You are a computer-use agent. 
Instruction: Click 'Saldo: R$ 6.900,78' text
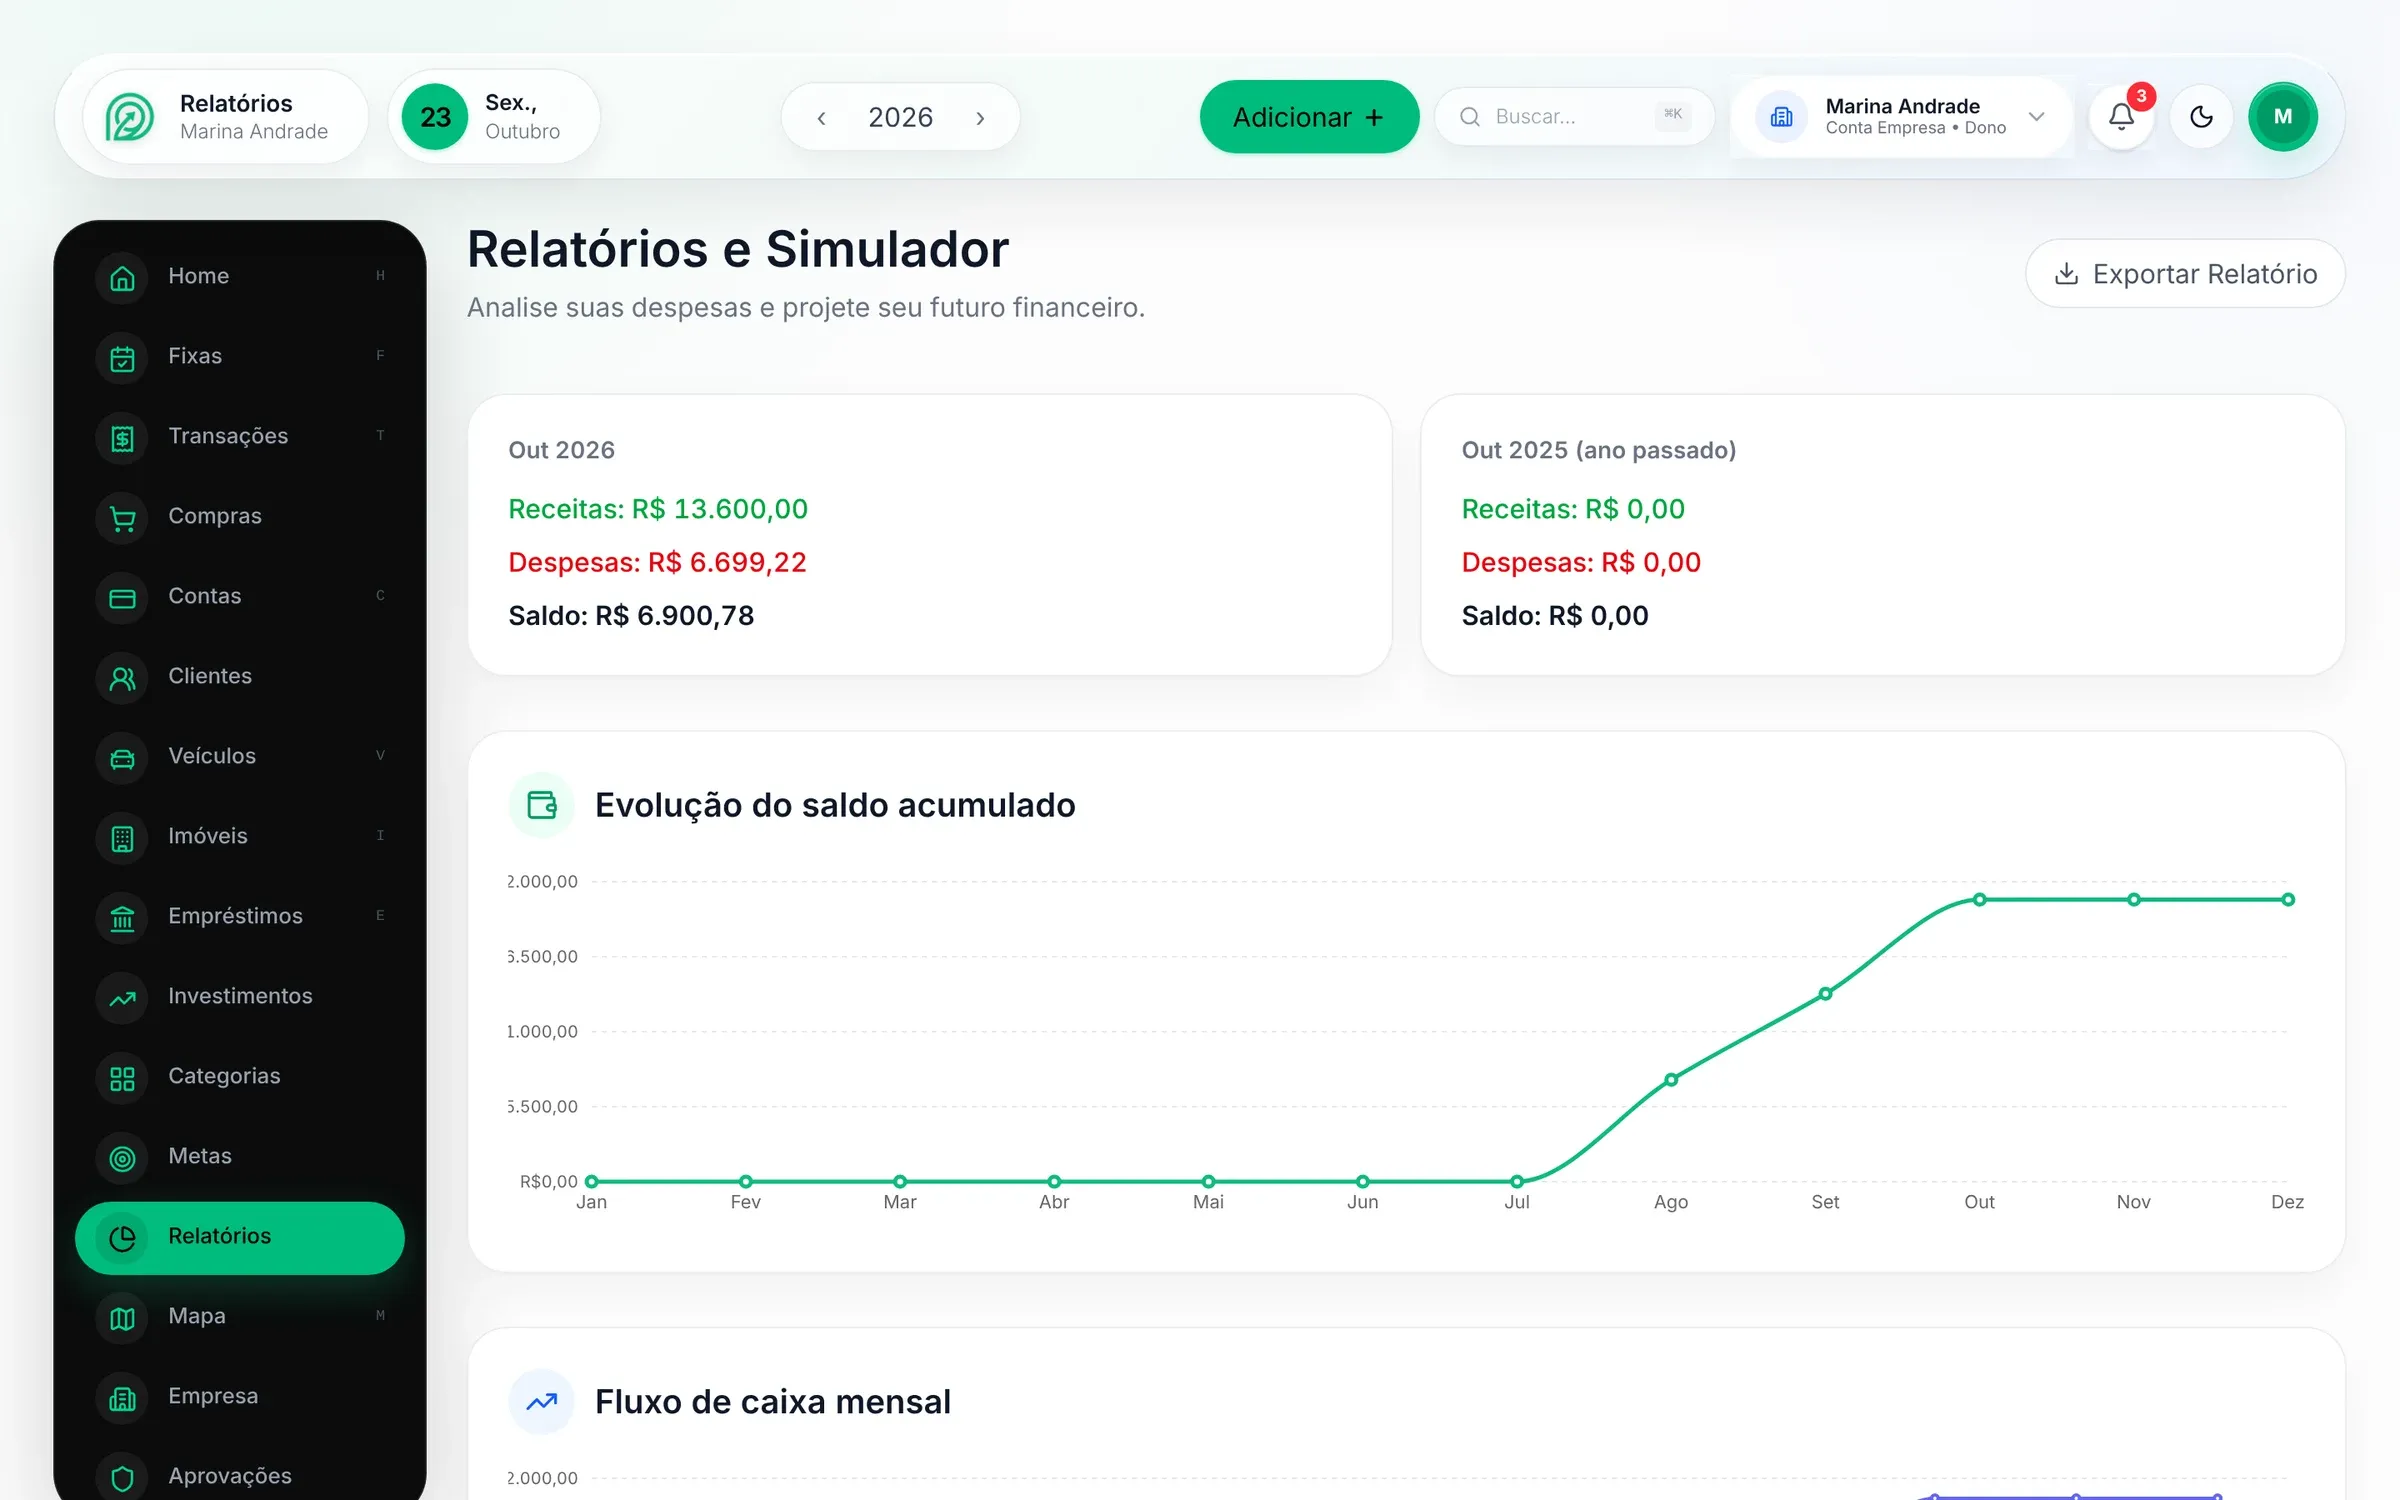pyautogui.click(x=631, y=616)
